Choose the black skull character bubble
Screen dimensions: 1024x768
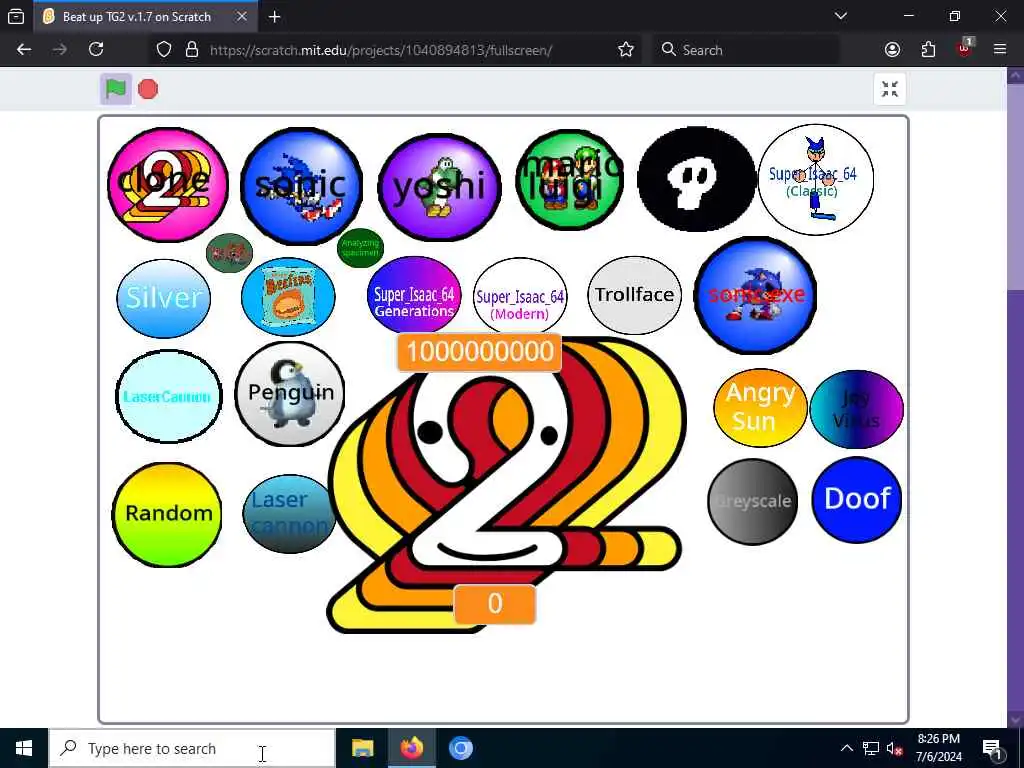pos(696,179)
